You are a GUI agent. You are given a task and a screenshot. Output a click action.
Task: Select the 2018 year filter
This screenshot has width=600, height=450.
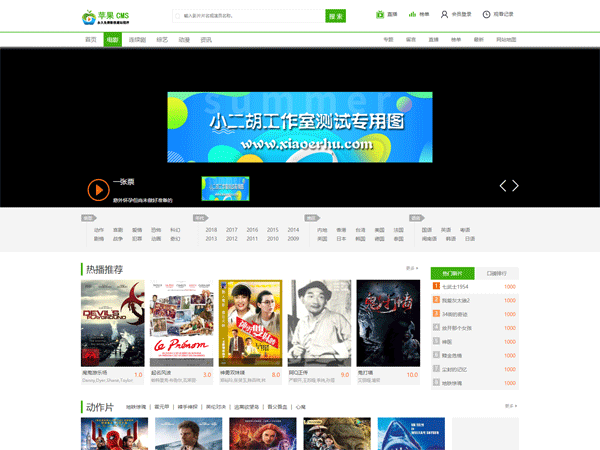pyautogui.click(x=211, y=229)
